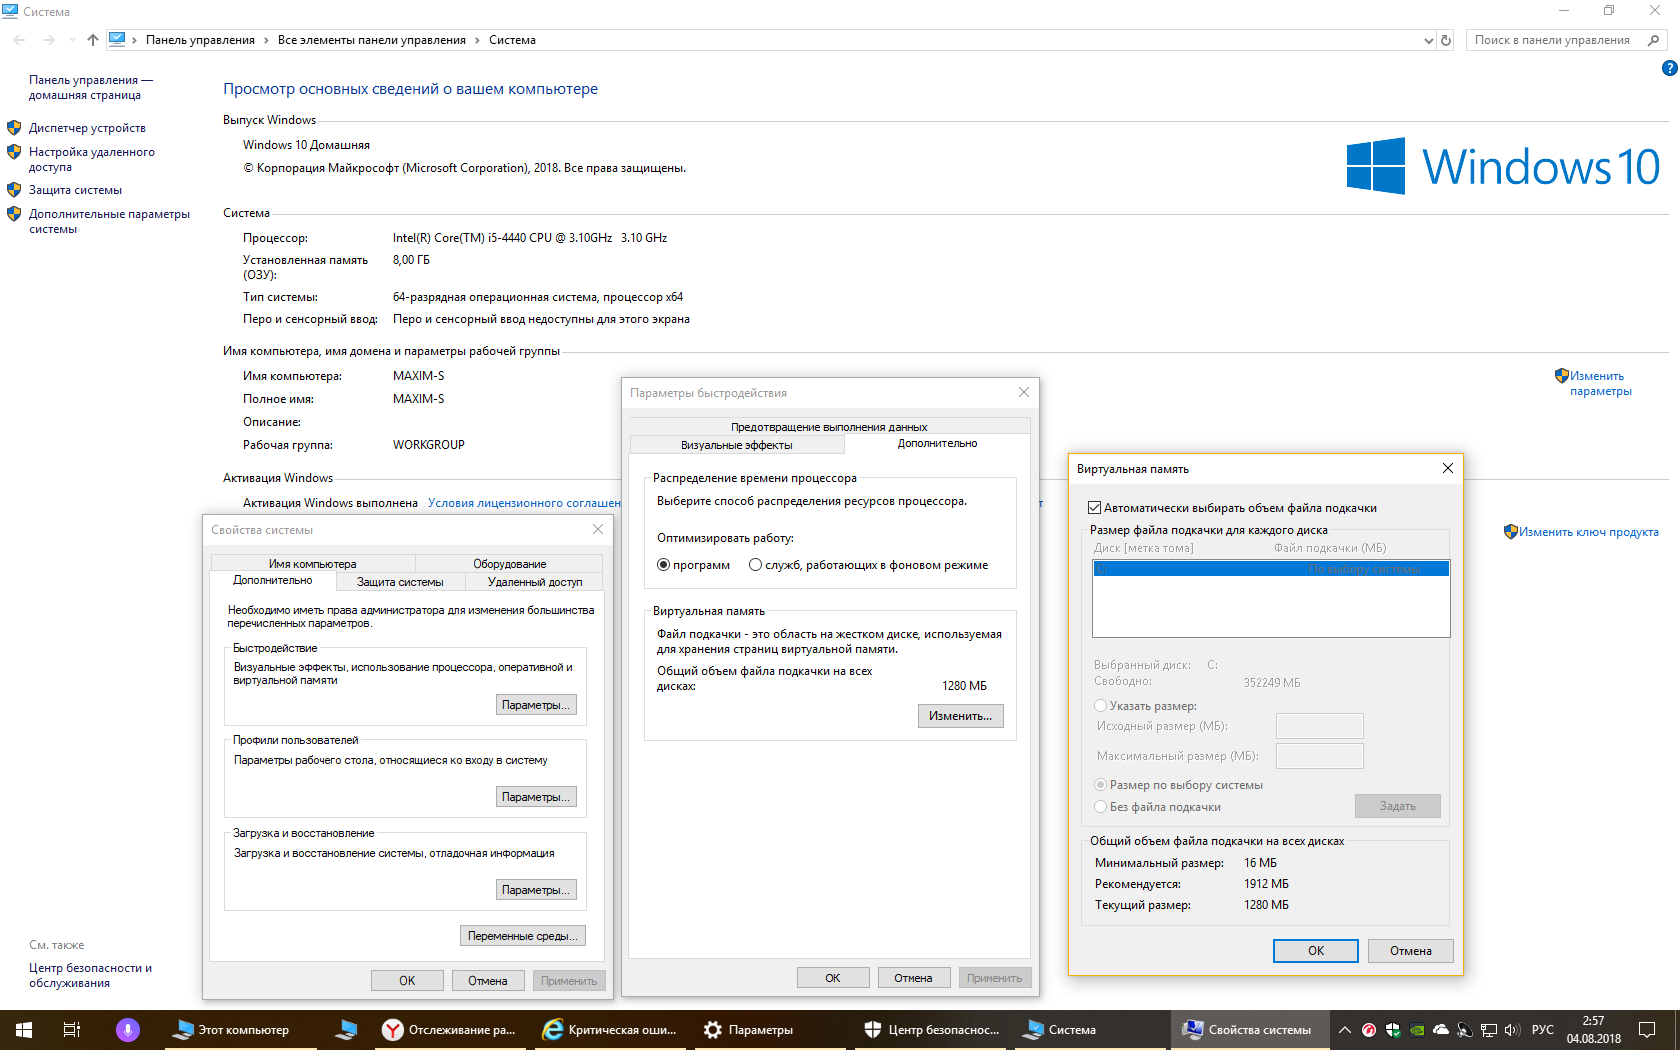Click the OneDrive cloud tray icon
This screenshot has height=1050, width=1680.
coord(1441,1030)
